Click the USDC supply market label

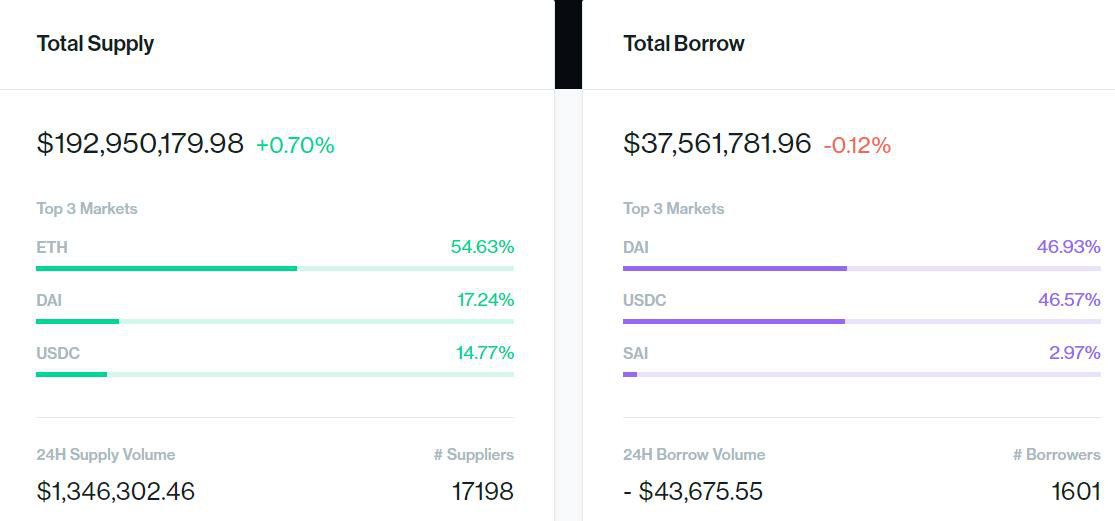[58, 353]
